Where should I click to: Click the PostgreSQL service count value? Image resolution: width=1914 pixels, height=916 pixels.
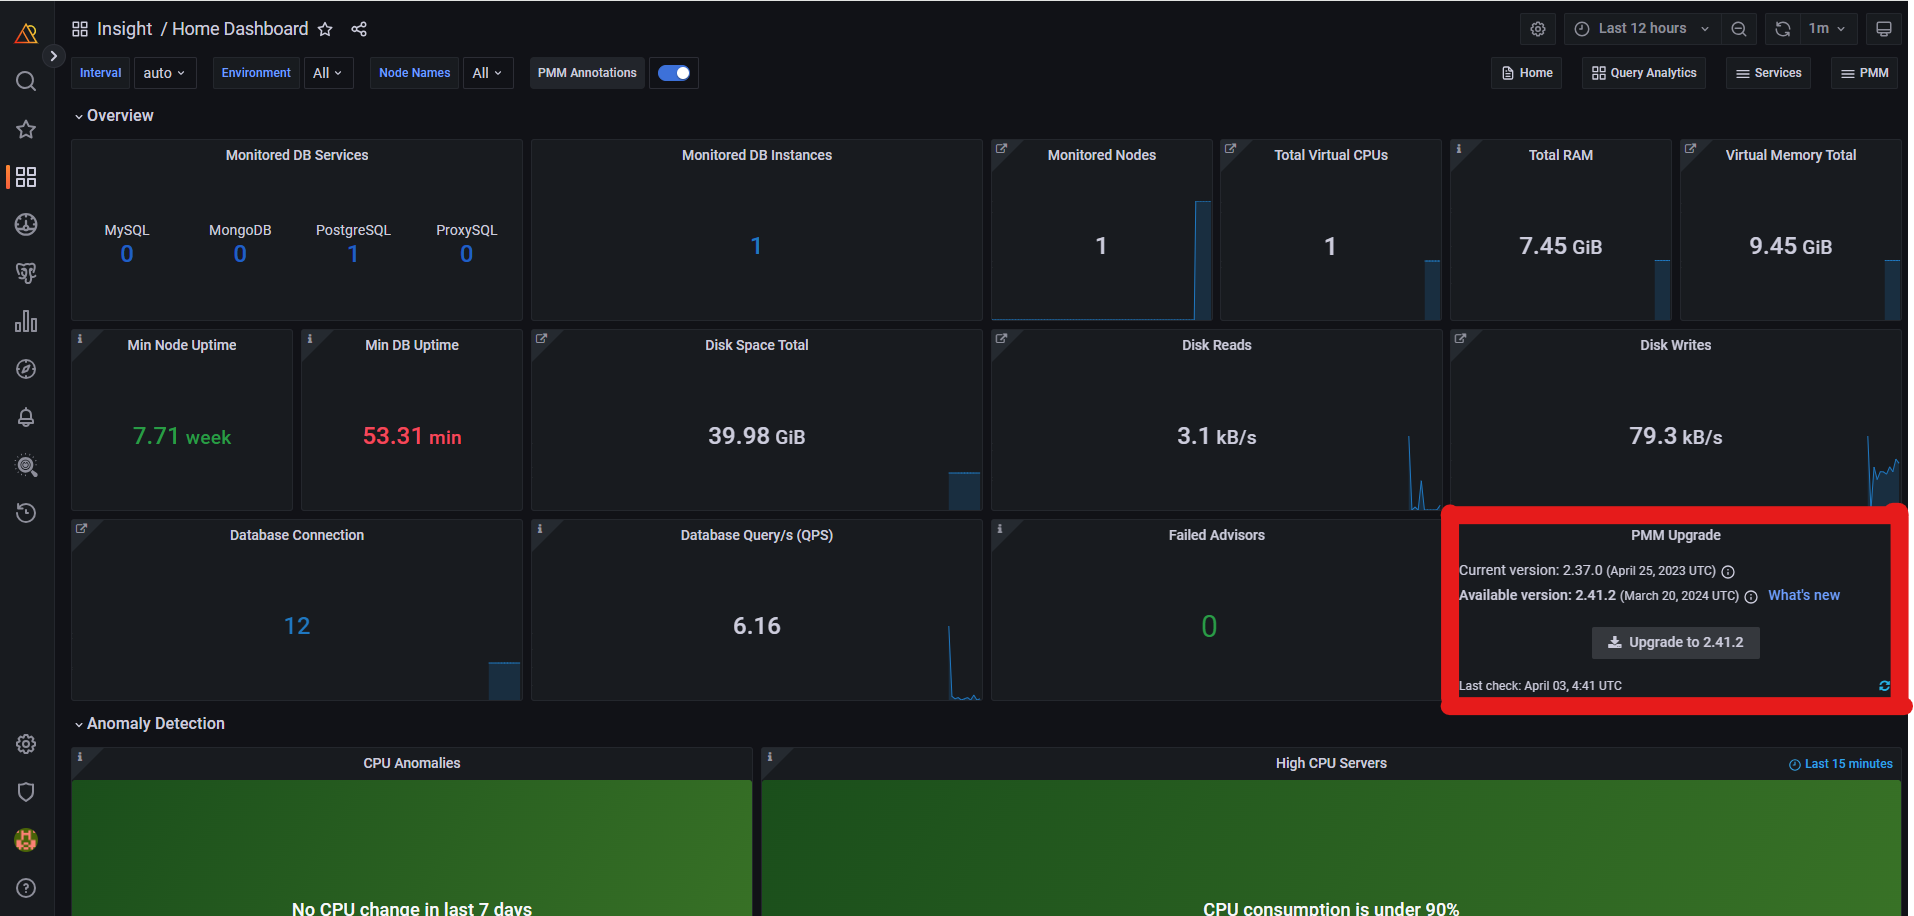pos(353,254)
